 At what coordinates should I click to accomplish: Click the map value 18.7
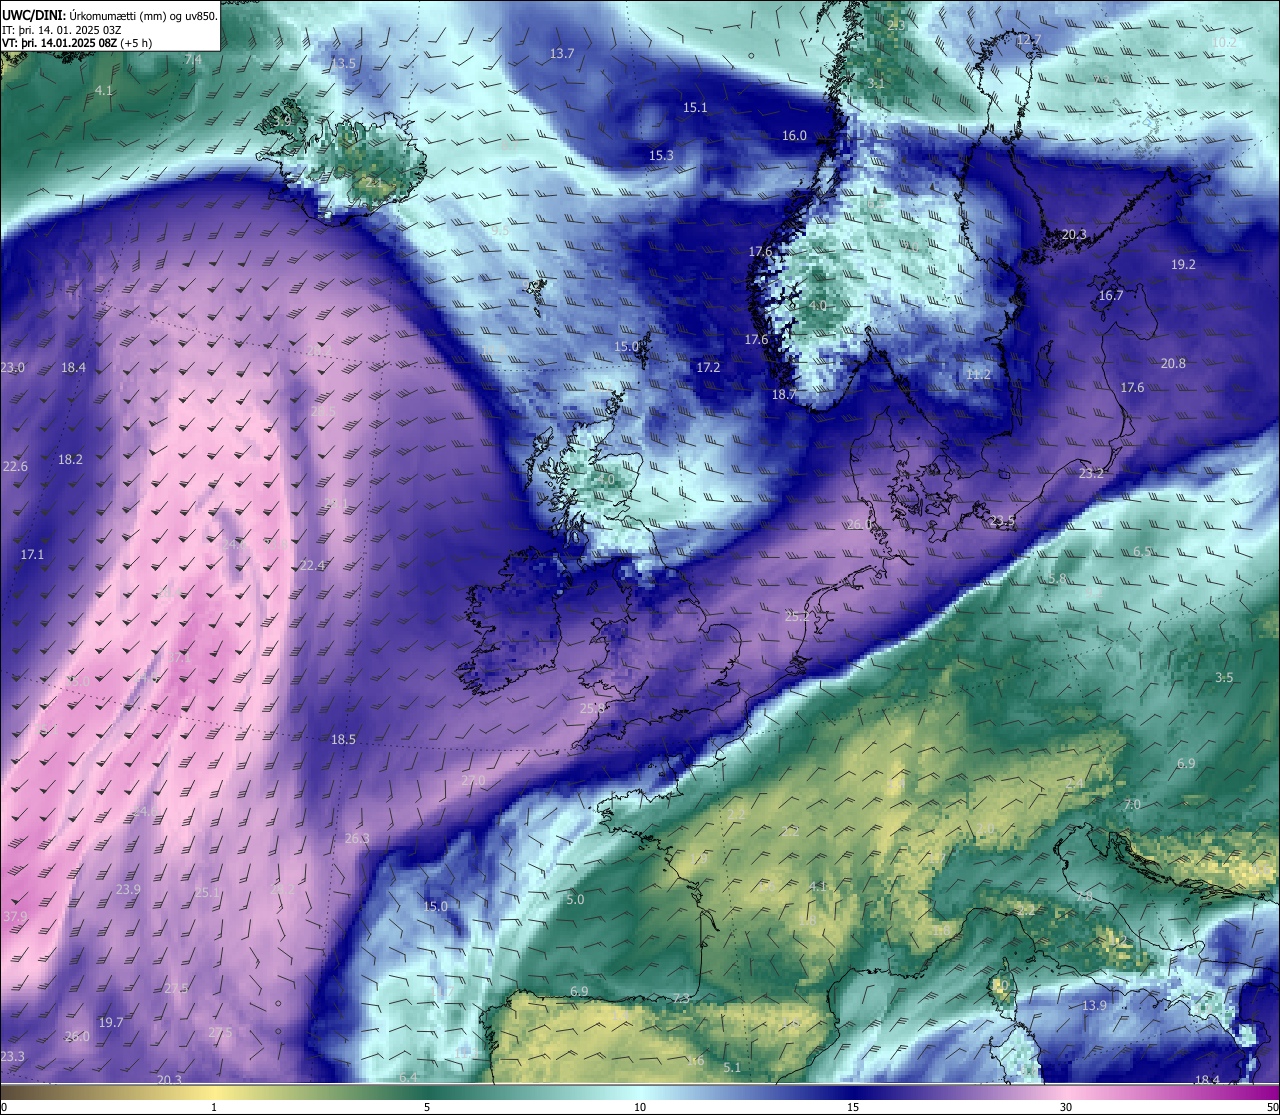click(x=784, y=394)
